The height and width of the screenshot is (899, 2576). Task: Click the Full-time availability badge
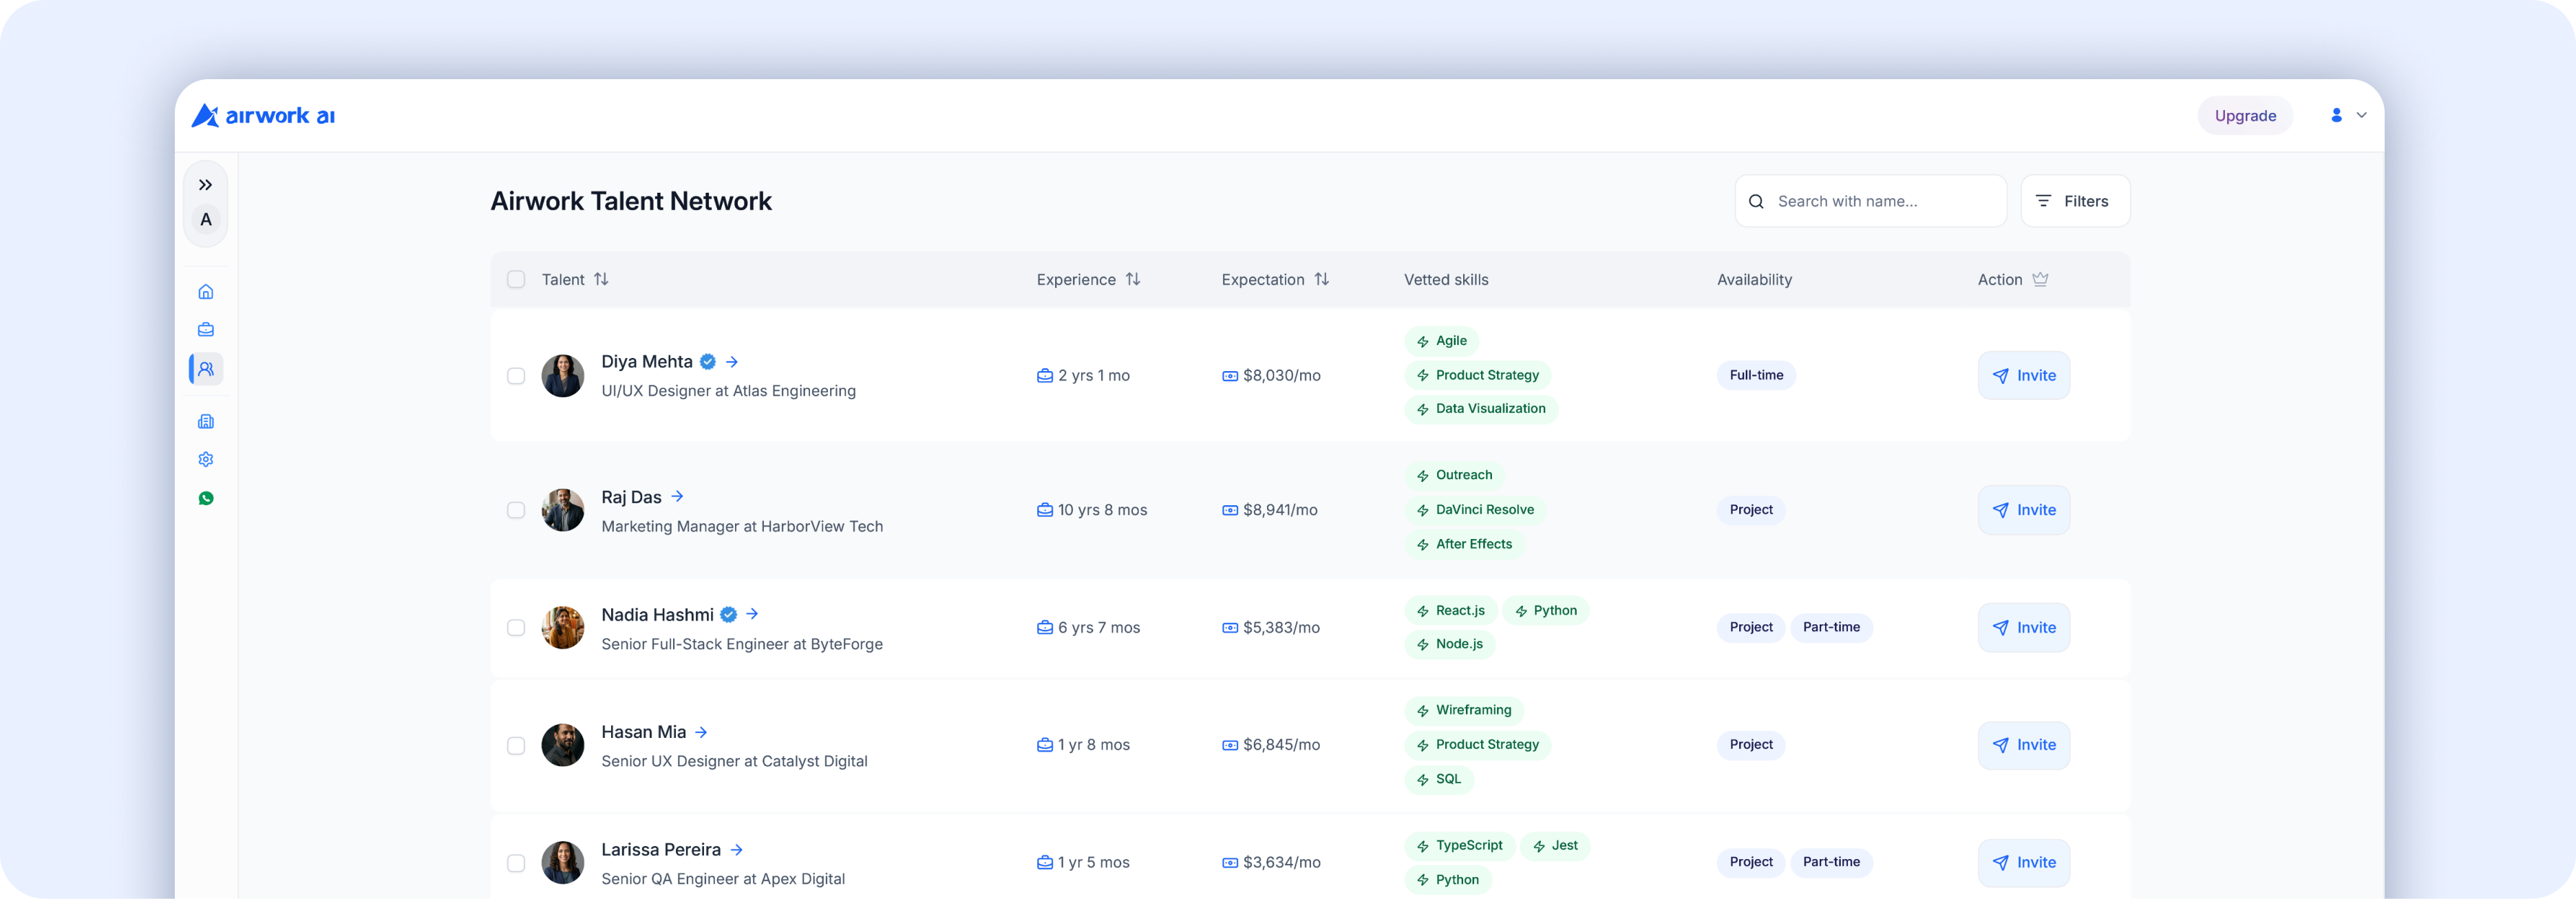click(x=1756, y=376)
